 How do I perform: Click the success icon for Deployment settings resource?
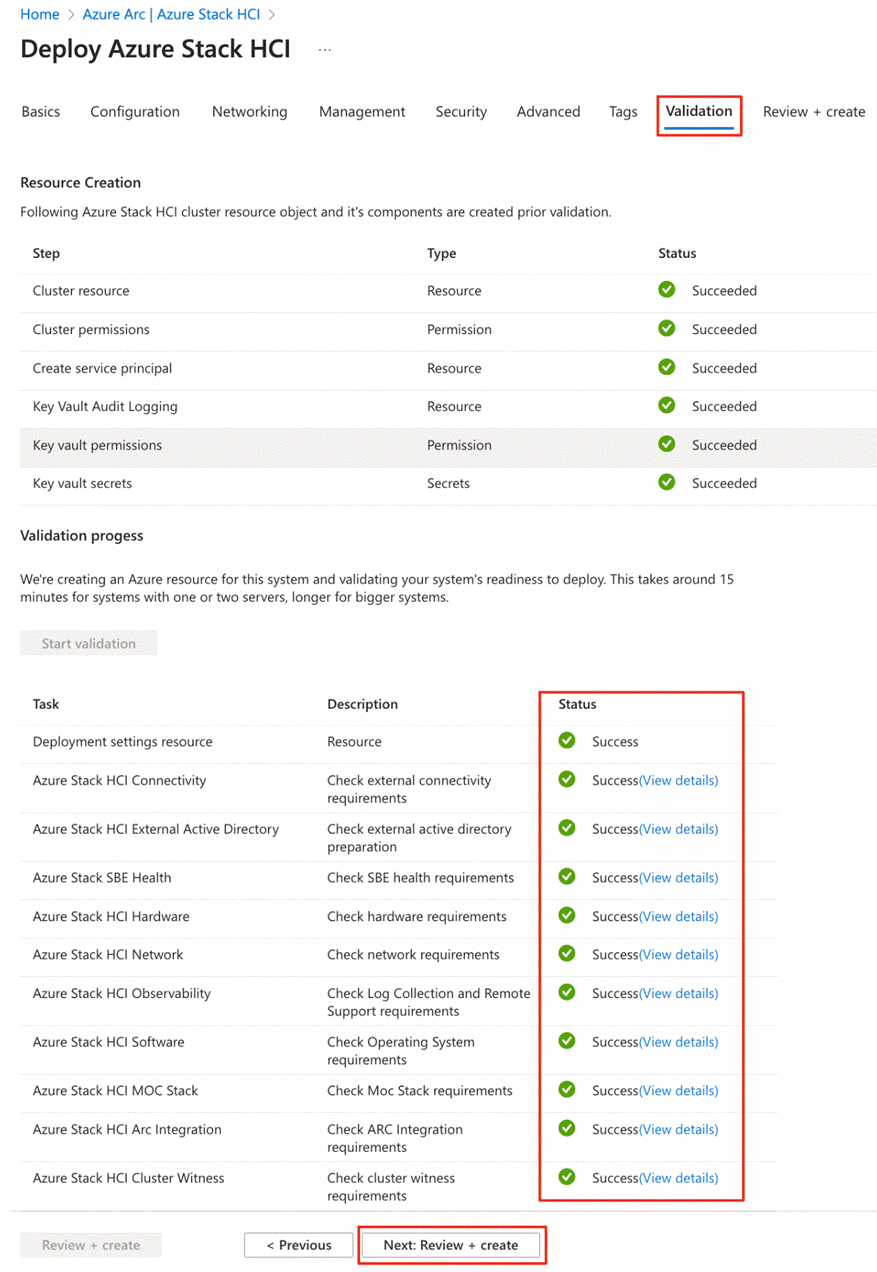[x=567, y=741]
